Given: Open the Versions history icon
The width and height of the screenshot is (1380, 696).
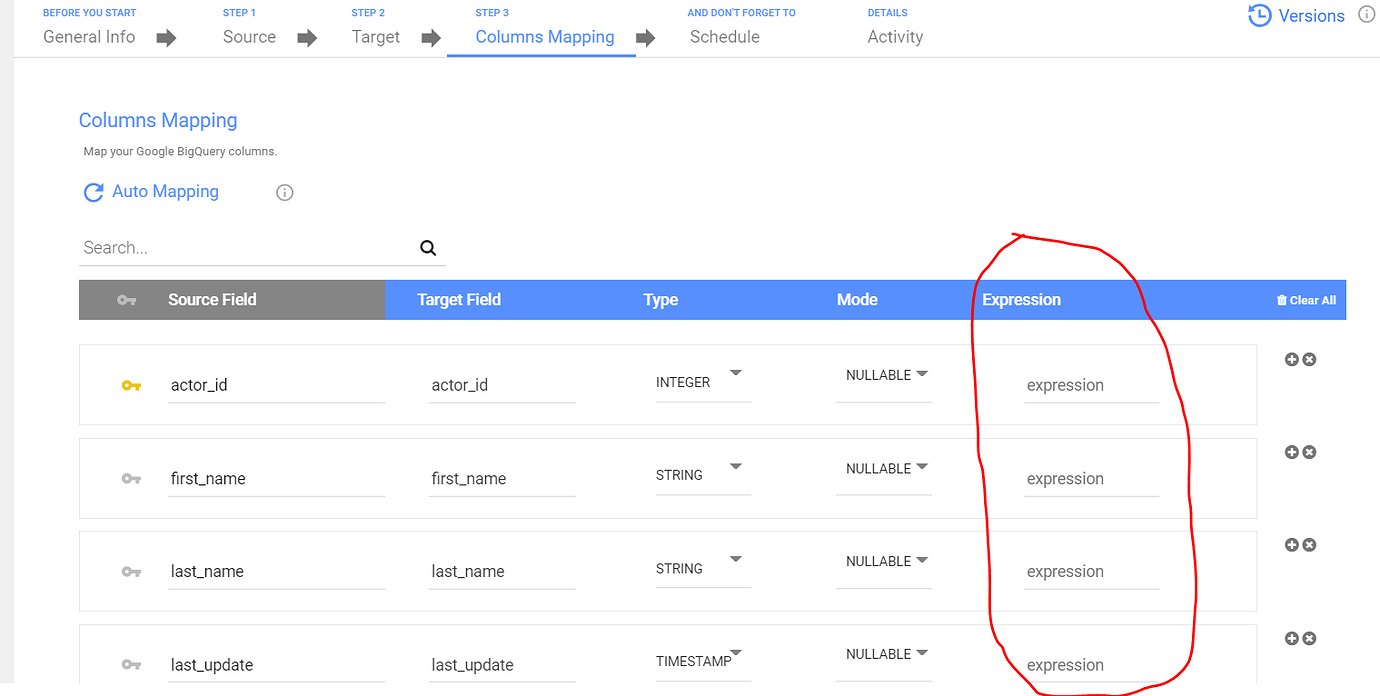Looking at the screenshot, I should tap(1259, 16).
